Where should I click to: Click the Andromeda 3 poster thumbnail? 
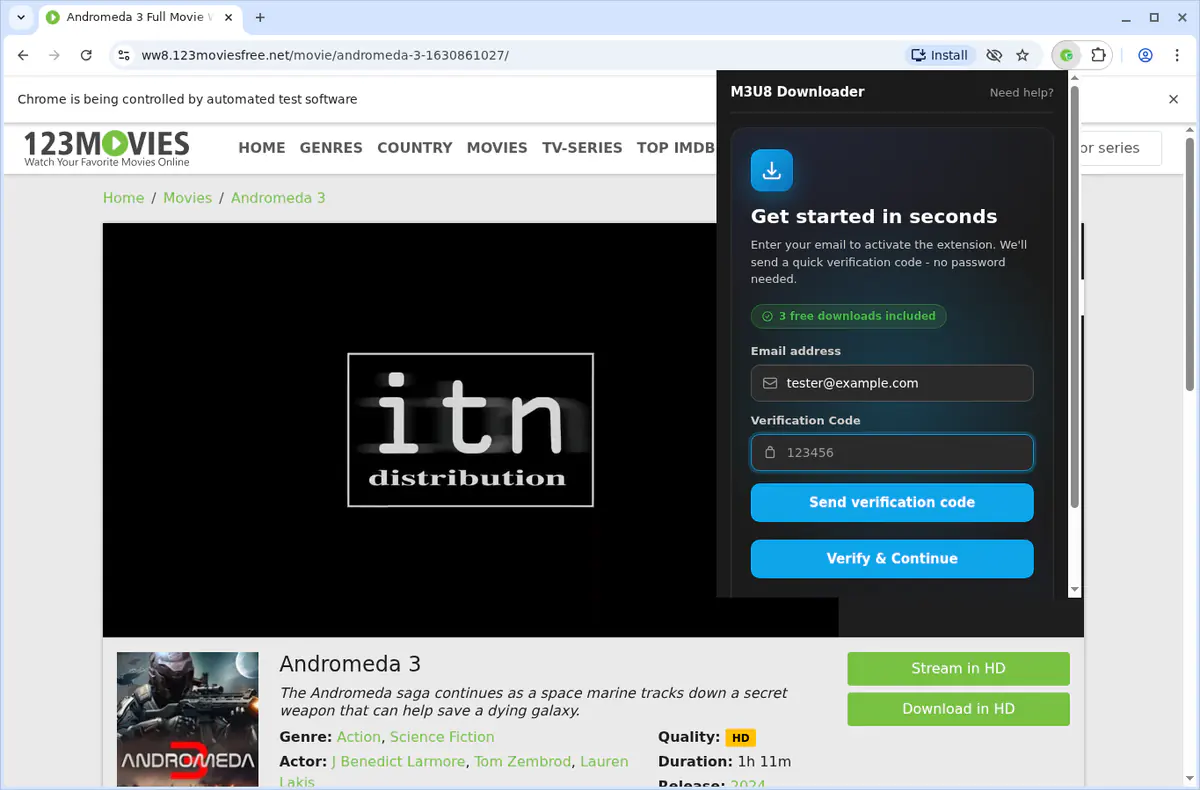(188, 719)
